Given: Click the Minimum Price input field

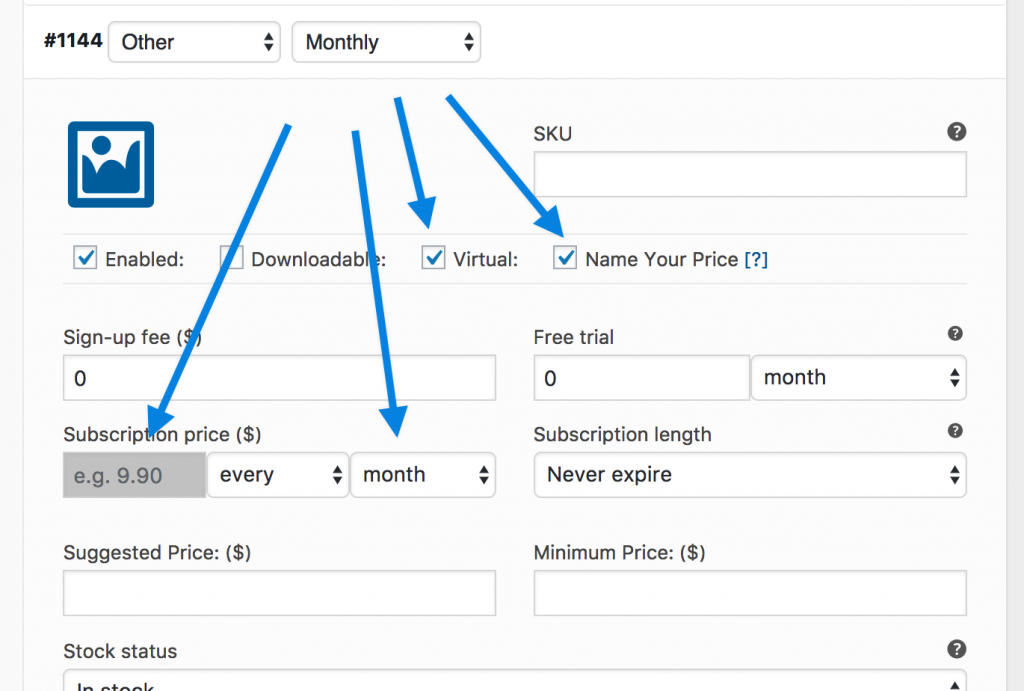Looking at the screenshot, I should (x=750, y=593).
